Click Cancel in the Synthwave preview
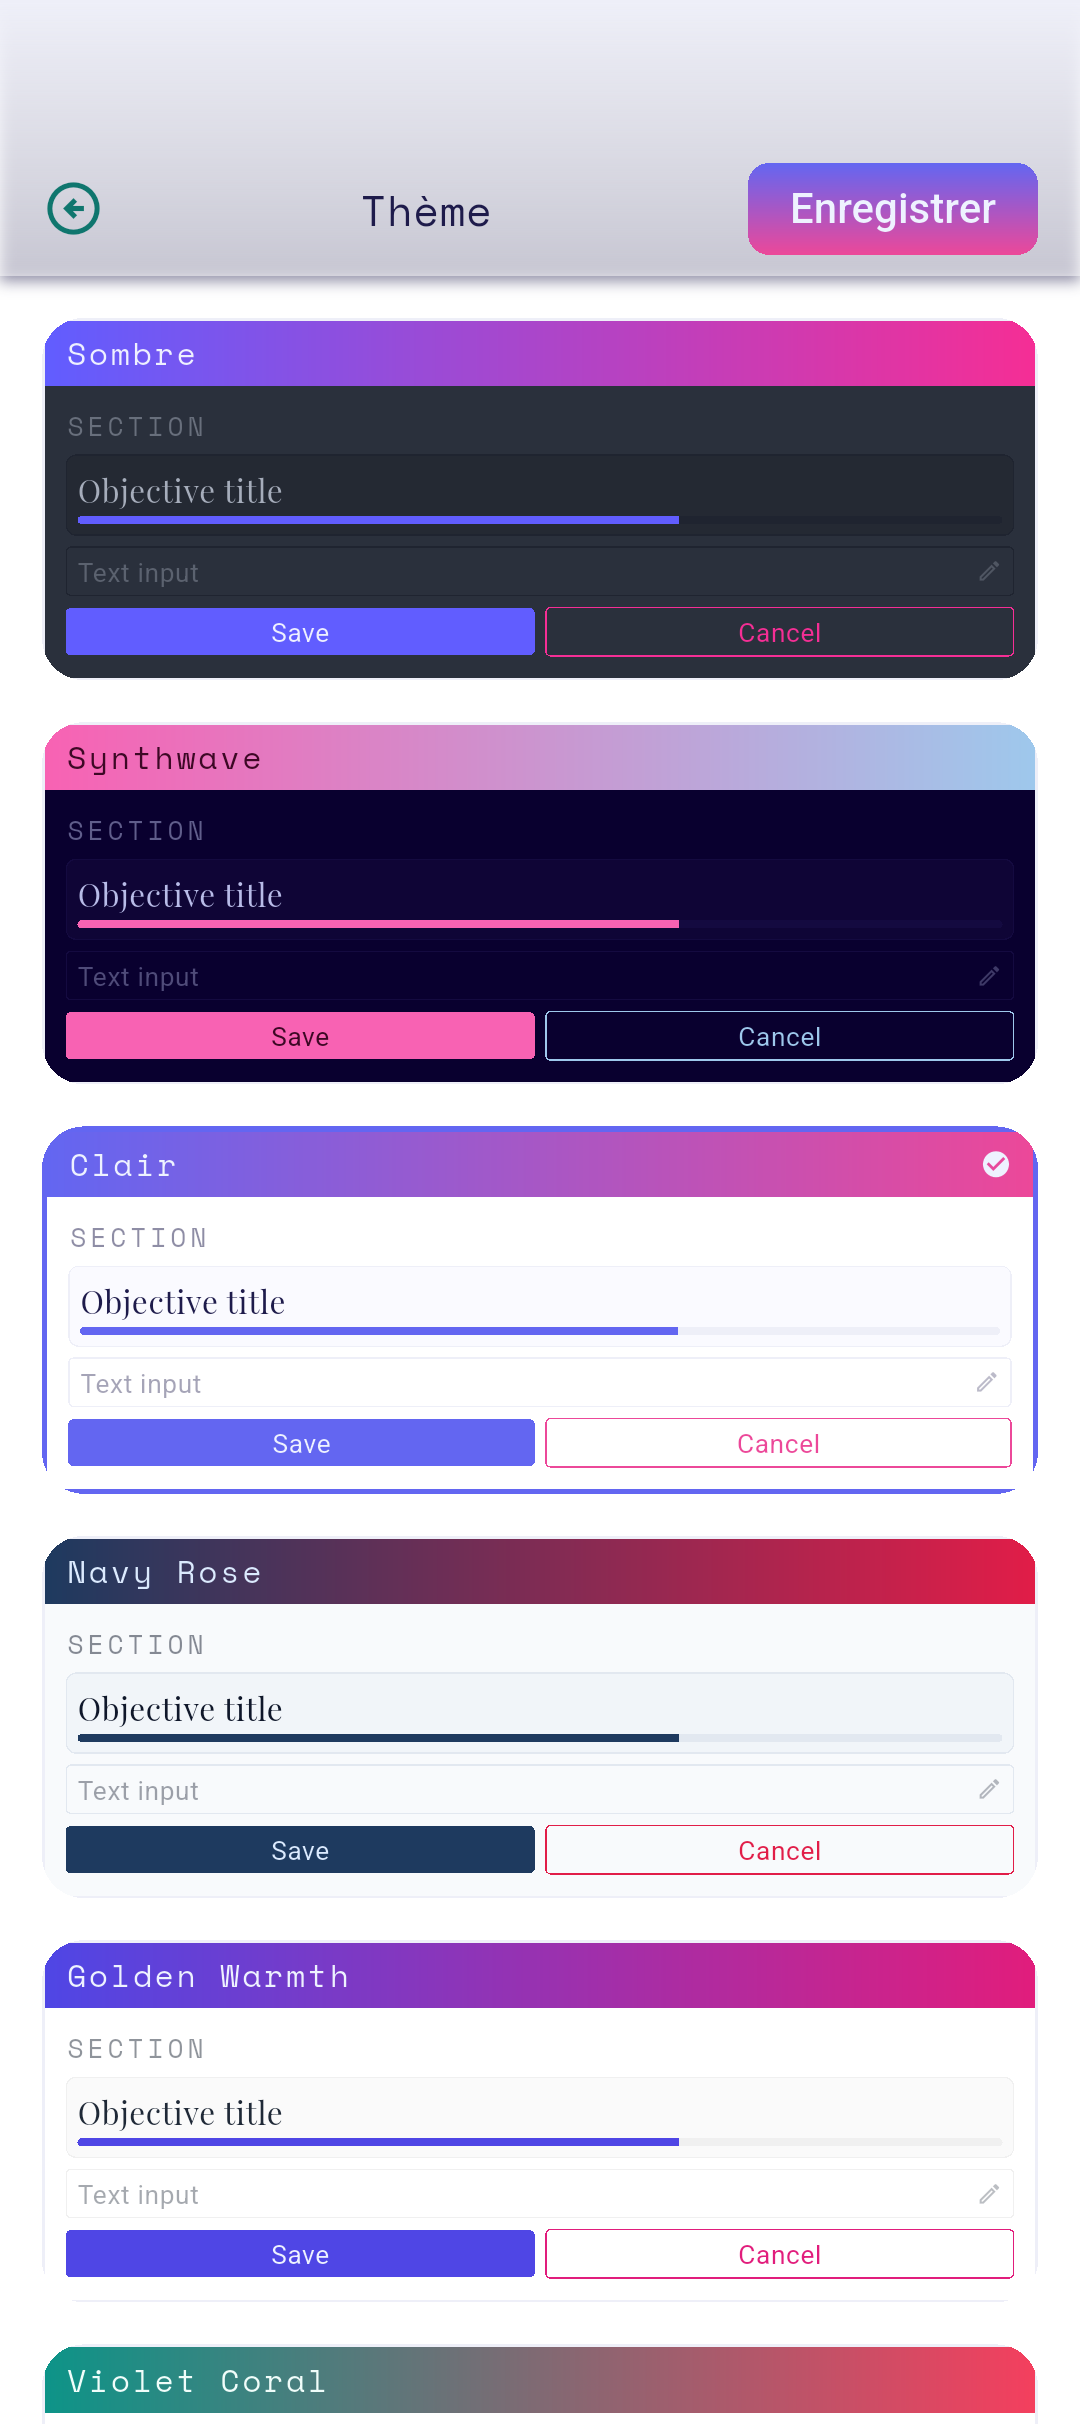 click(780, 1036)
